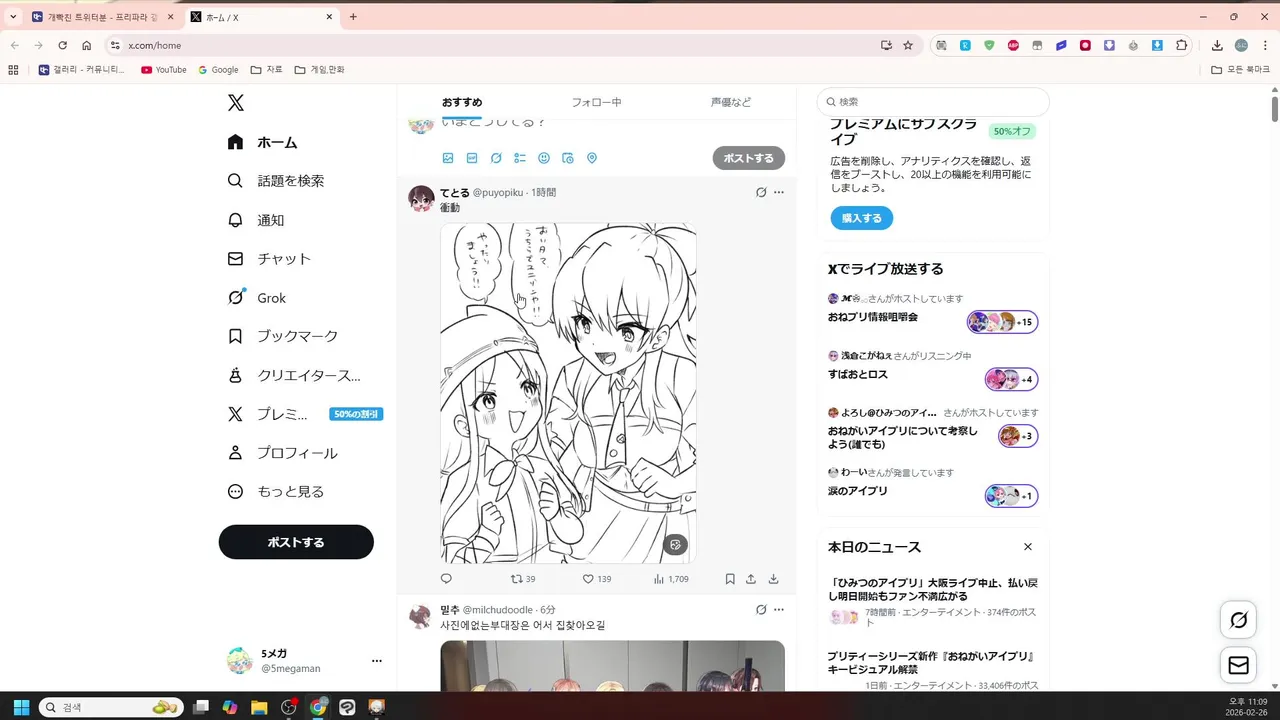Open more options on 밀추 post
Image resolution: width=1280 pixels, height=720 pixels.
[x=779, y=610]
